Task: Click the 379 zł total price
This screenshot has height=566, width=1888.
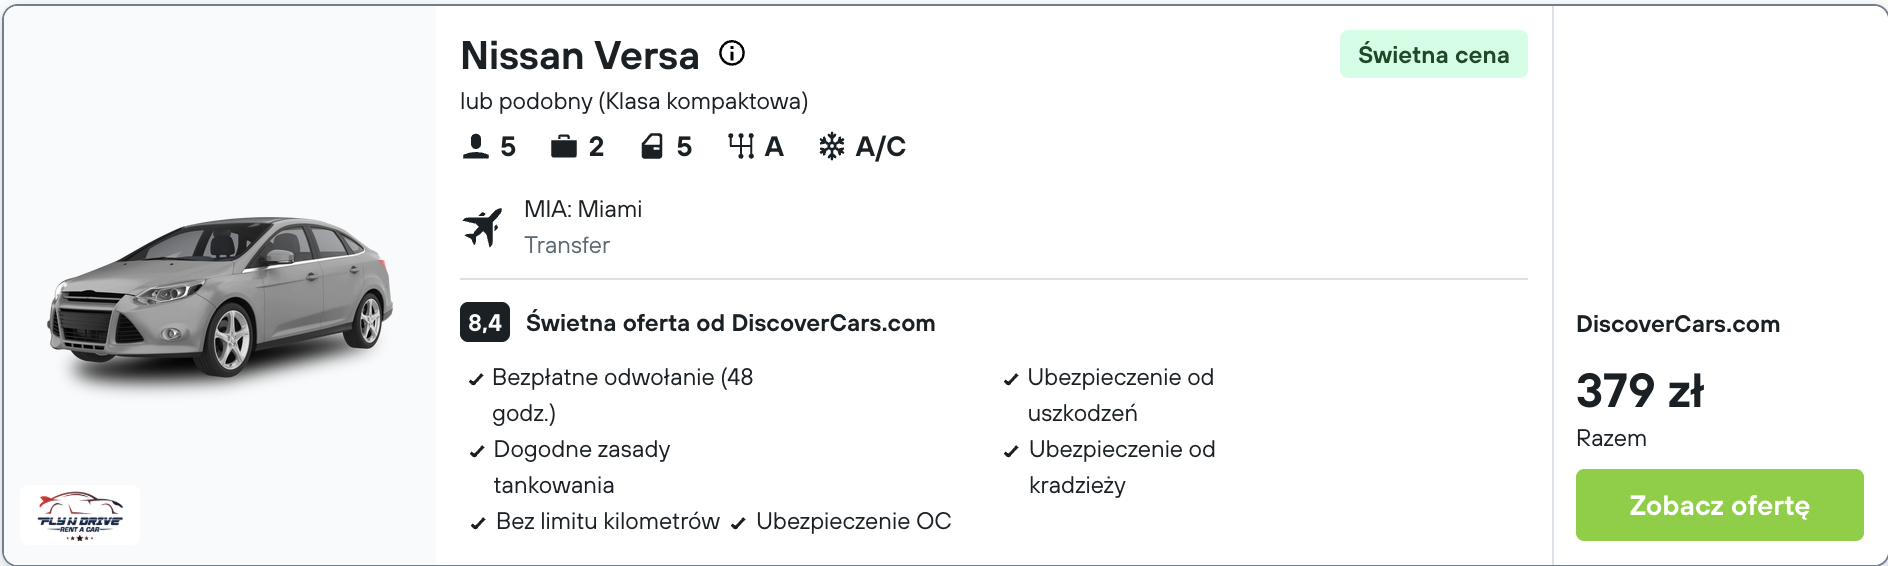Action: click(x=1640, y=390)
